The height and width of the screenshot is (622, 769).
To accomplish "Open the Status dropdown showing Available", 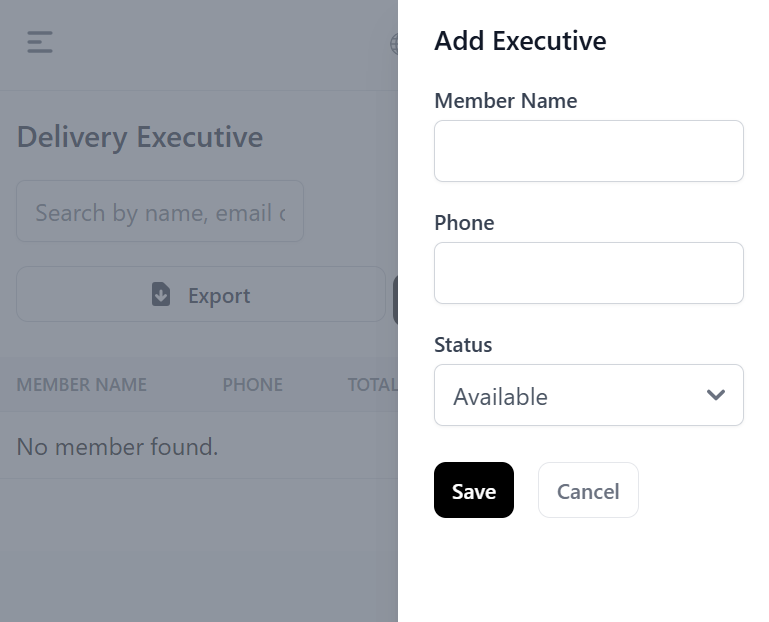I will (588, 395).
